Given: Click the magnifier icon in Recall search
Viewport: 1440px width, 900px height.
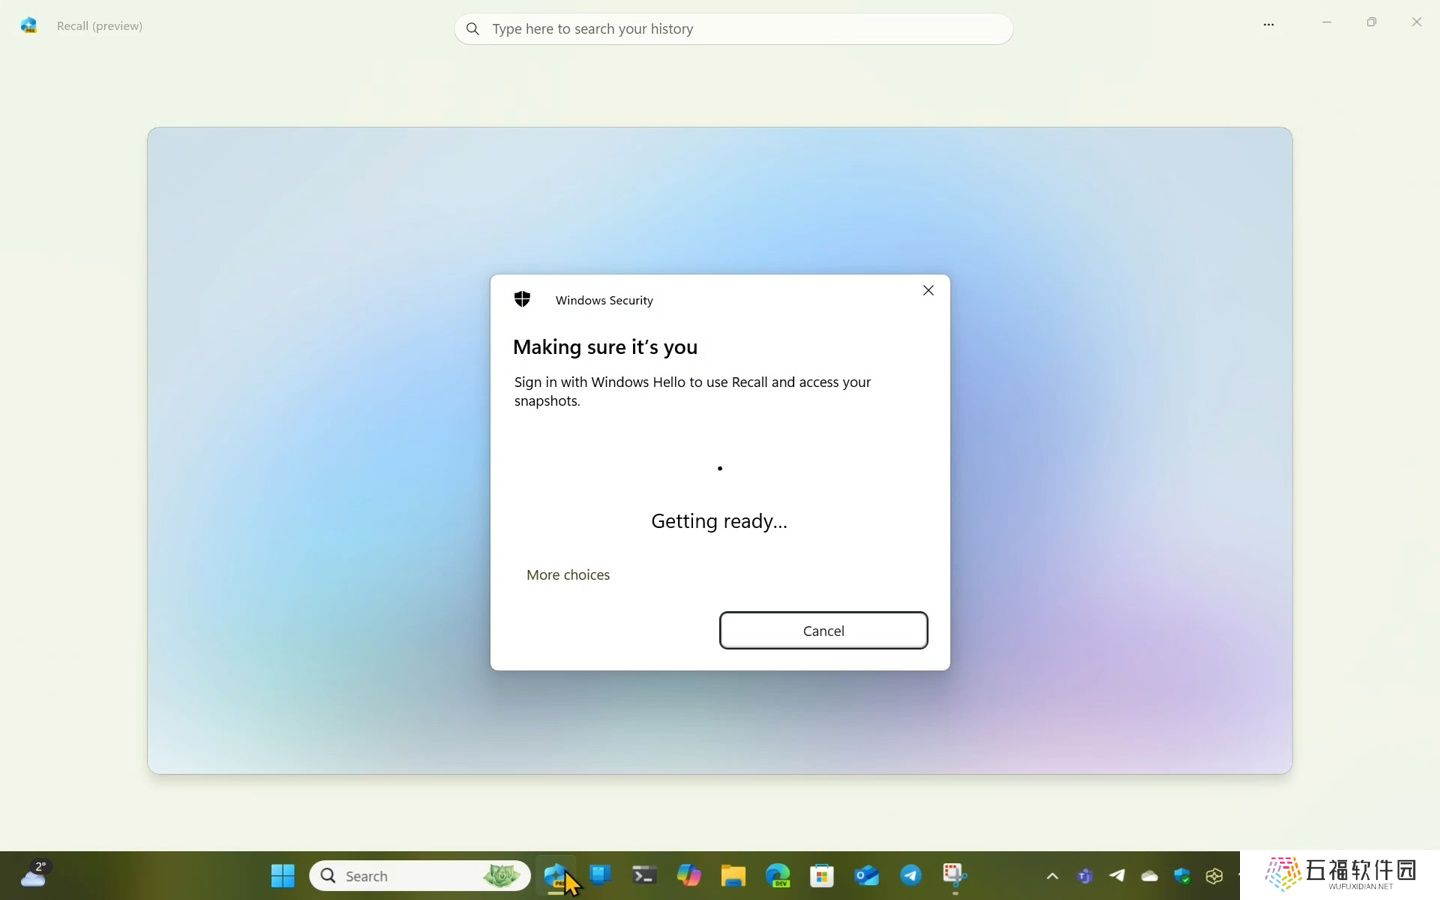Looking at the screenshot, I should 473,29.
